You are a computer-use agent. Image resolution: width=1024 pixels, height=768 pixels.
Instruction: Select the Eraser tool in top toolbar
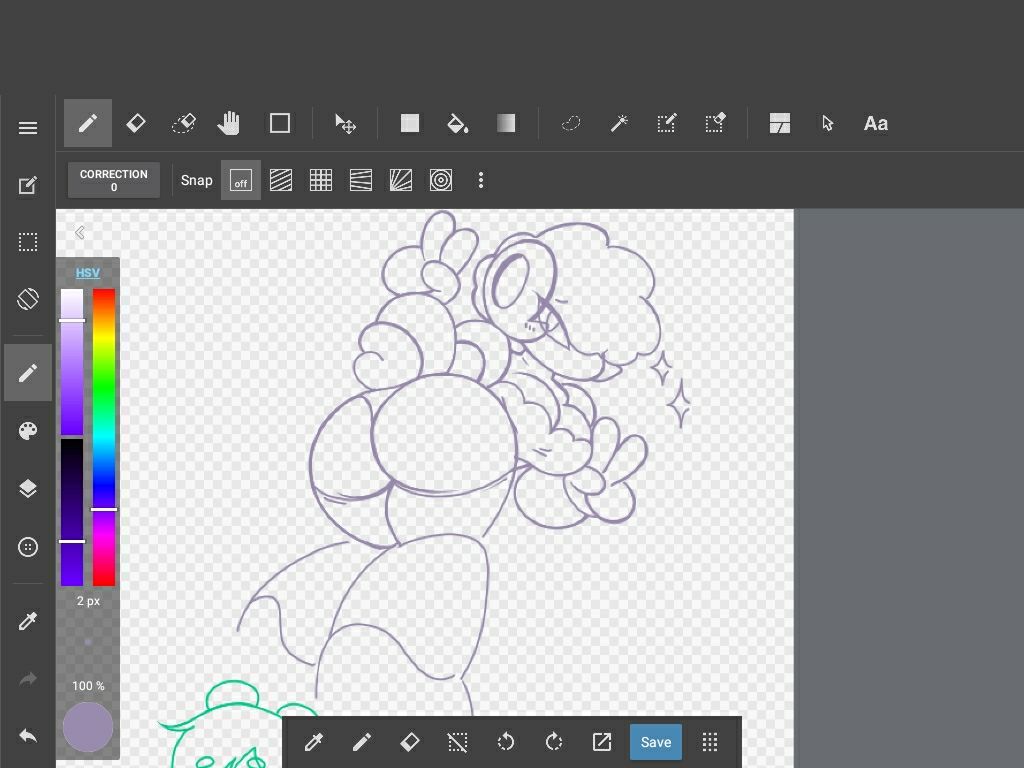tap(136, 123)
